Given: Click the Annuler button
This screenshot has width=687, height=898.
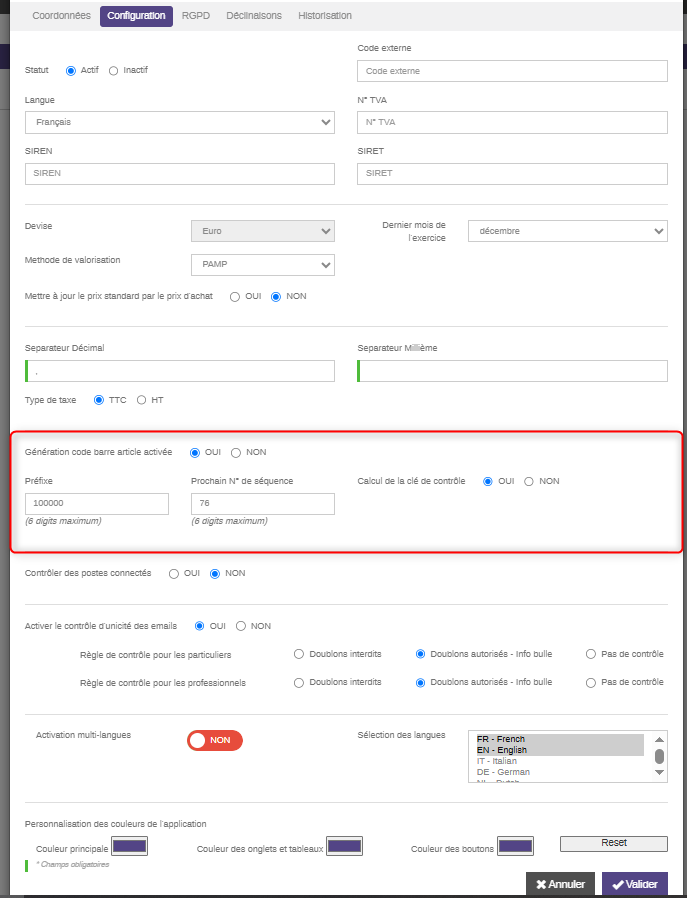Looking at the screenshot, I should 560,884.
